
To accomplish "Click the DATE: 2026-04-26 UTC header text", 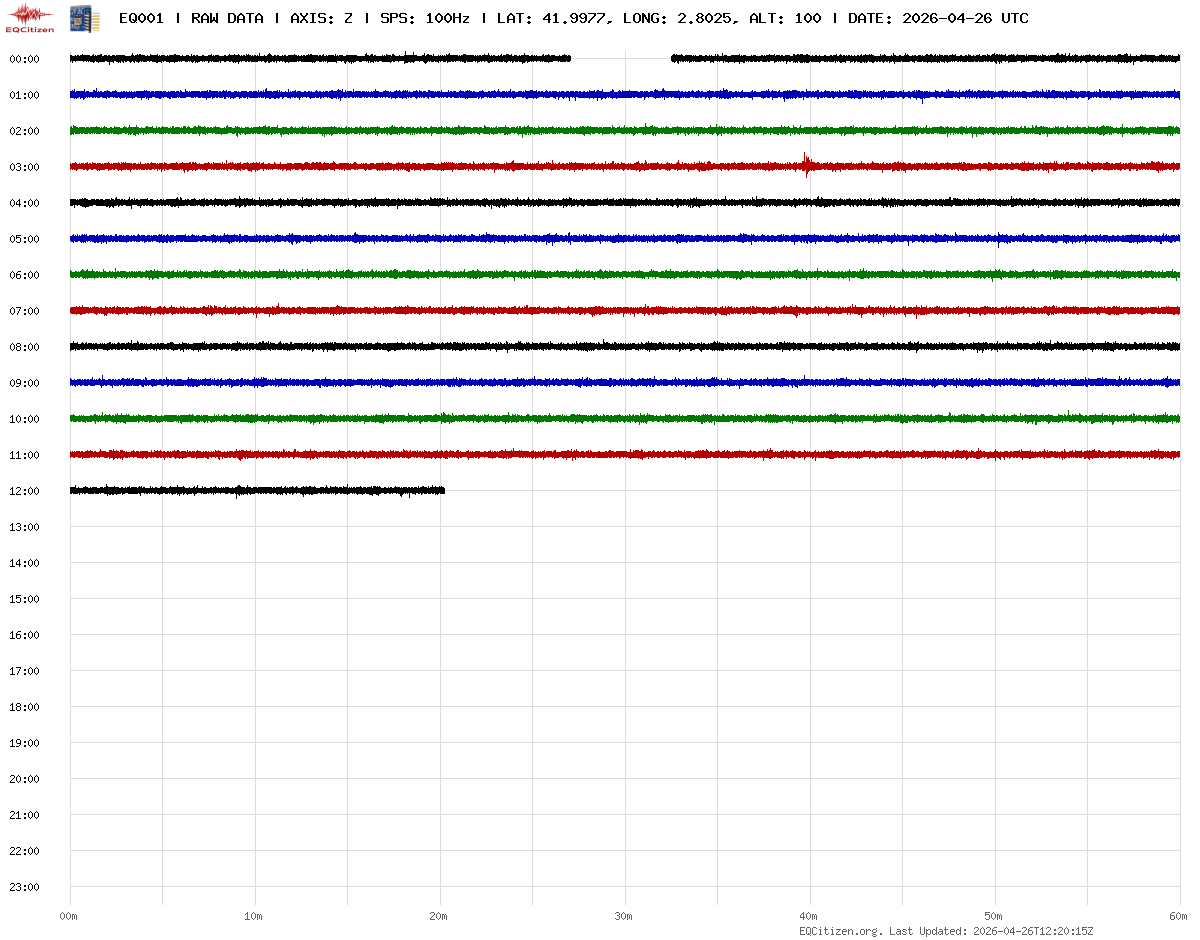I will coord(938,18).
